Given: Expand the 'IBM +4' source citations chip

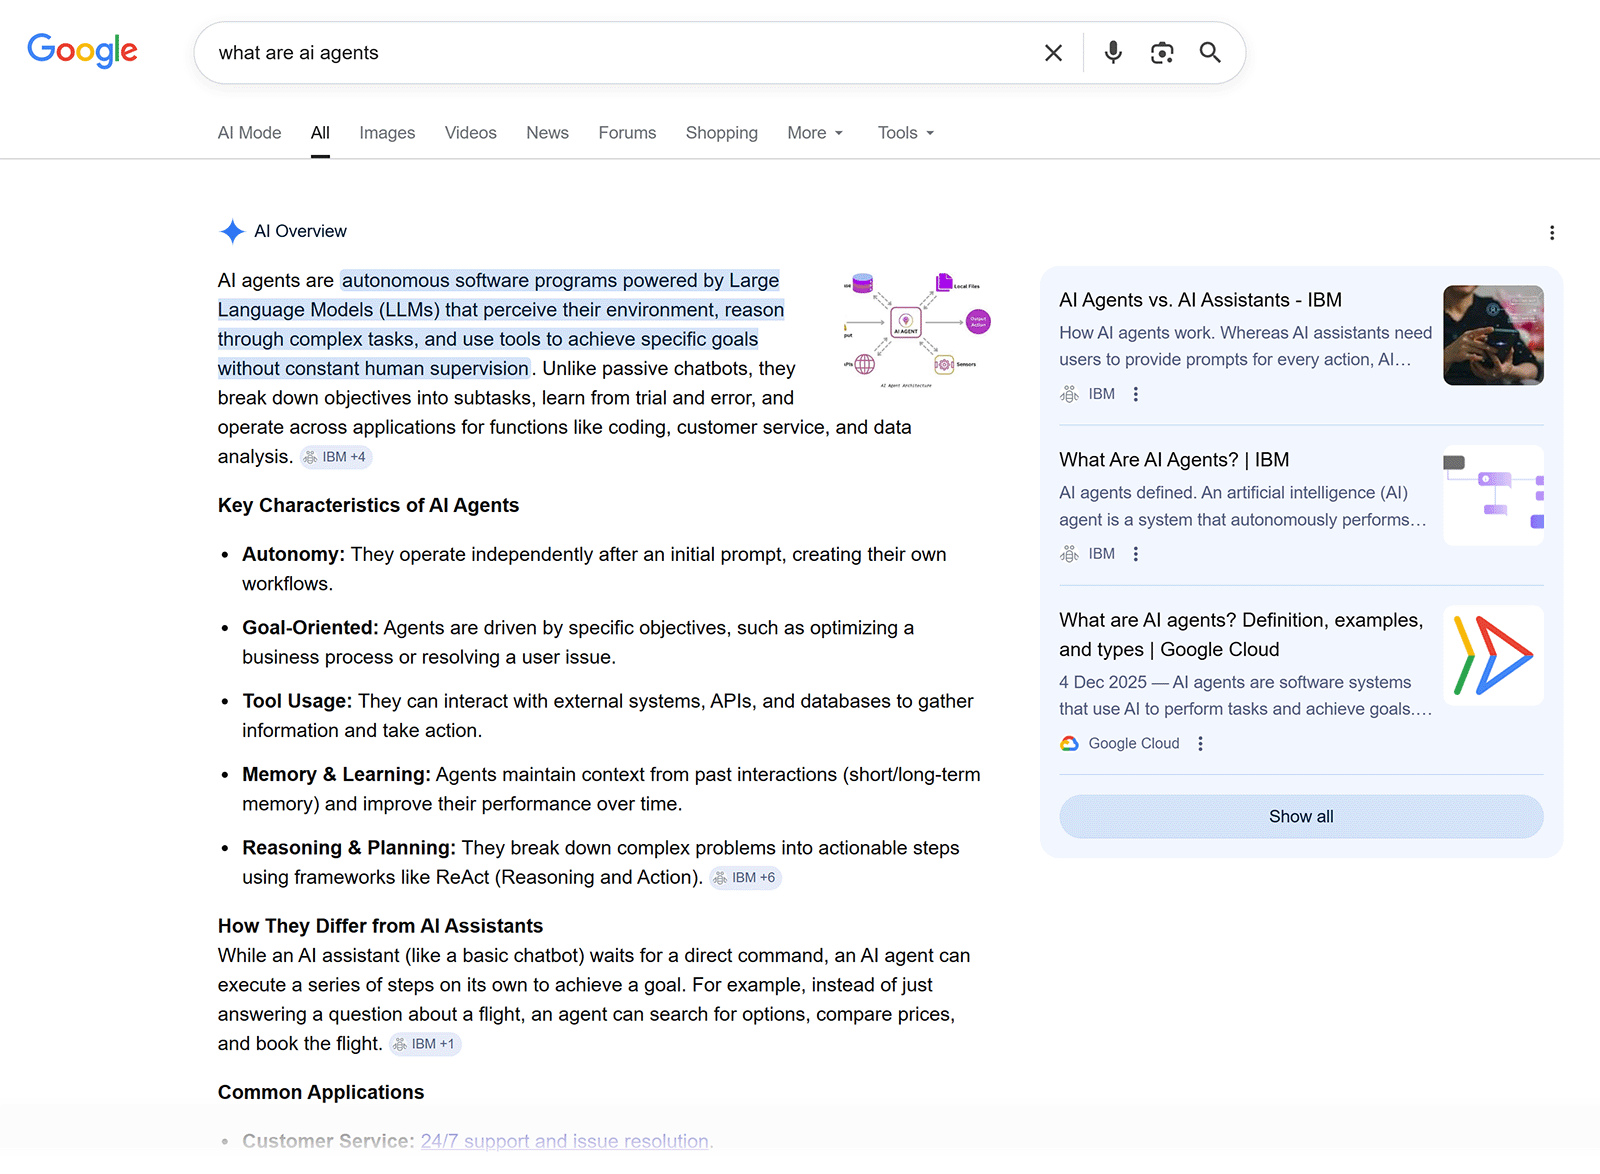Looking at the screenshot, I should click(336, 456).
